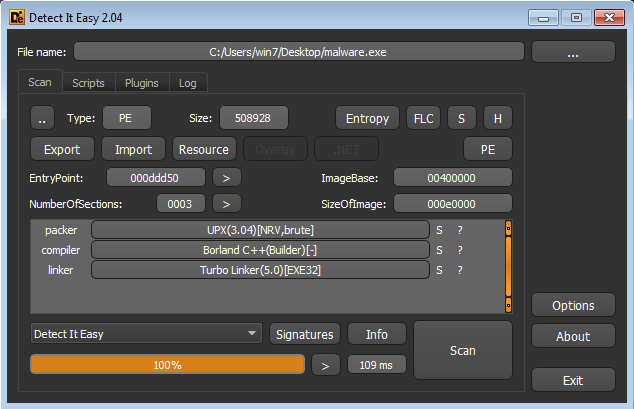Click the ".." button beside Type
634x409 pixels.
42,118
